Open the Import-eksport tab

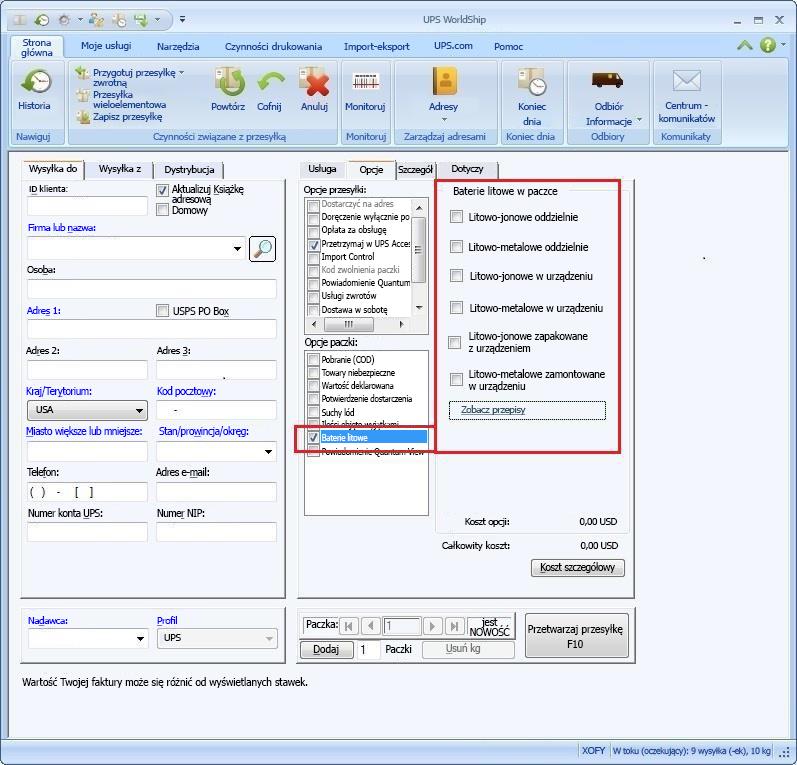(377, 46)
